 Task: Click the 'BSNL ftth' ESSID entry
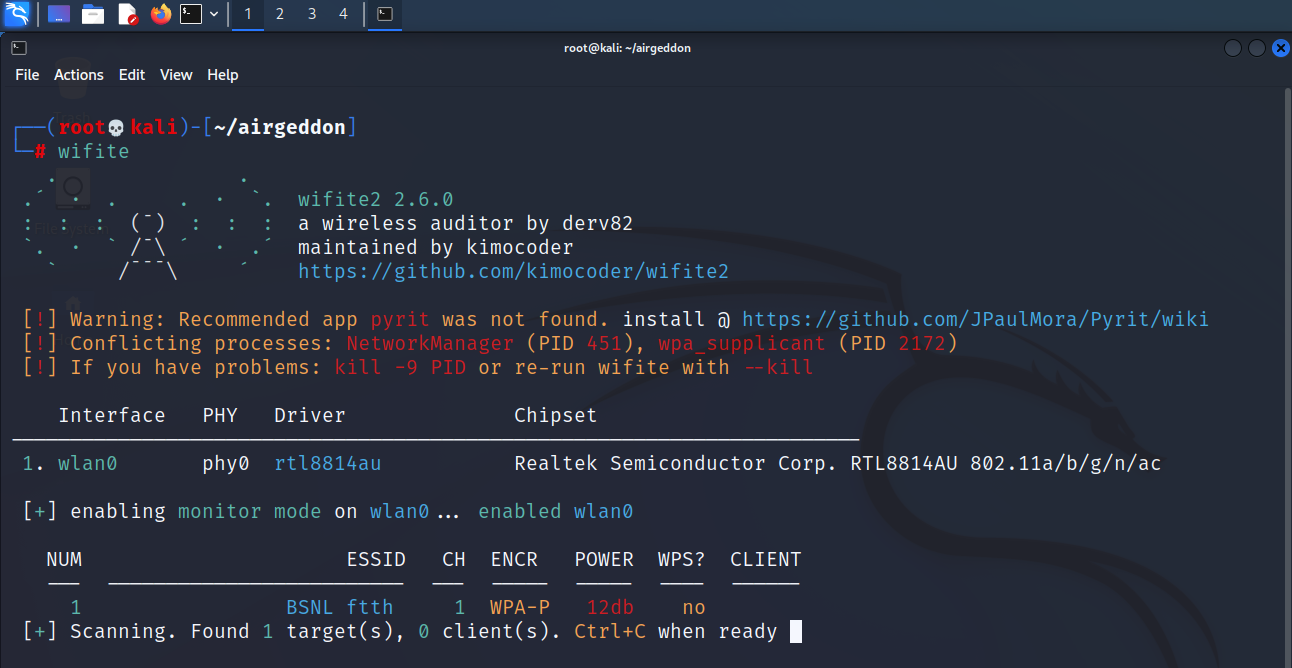[x=340, y=607]
